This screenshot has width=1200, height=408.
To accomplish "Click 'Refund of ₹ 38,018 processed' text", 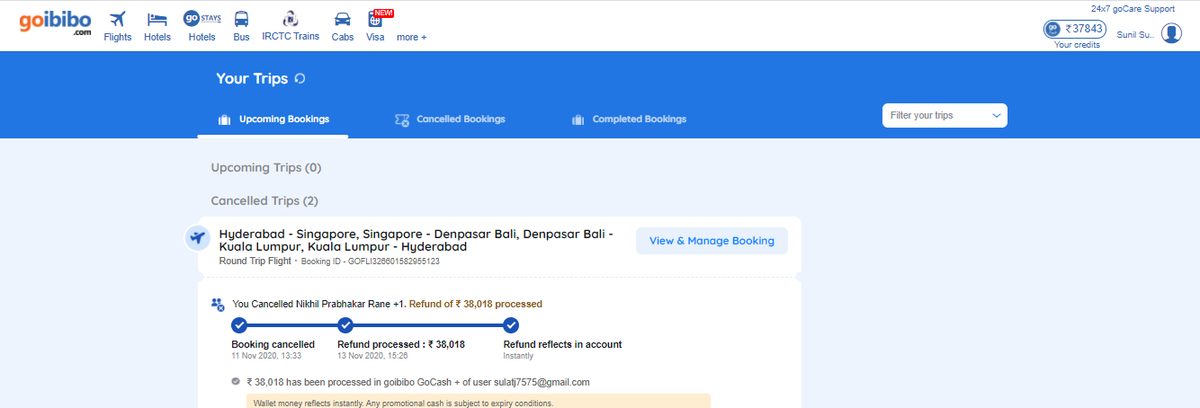I will [476, 303].
